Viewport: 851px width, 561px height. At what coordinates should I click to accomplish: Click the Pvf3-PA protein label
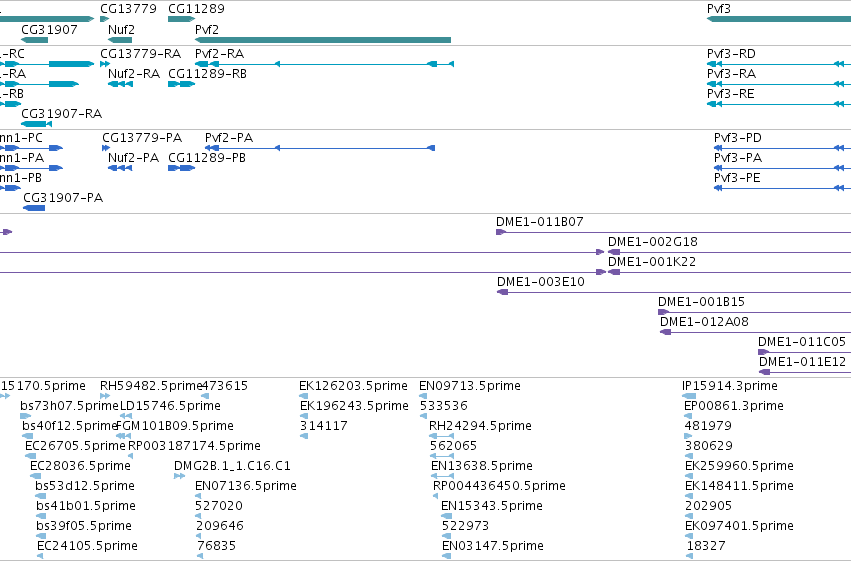[x=738, y=158]
